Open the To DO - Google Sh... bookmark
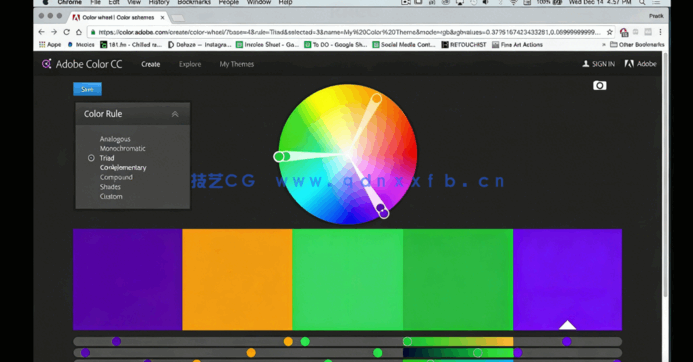Viewport: 693px width, 362px height. coord(336,45)
